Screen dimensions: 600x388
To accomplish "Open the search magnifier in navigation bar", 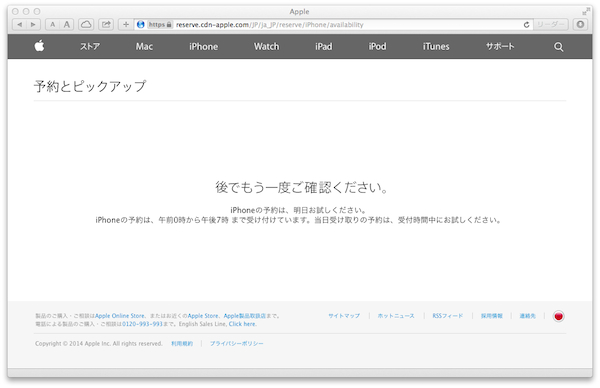I will [559, 47].
